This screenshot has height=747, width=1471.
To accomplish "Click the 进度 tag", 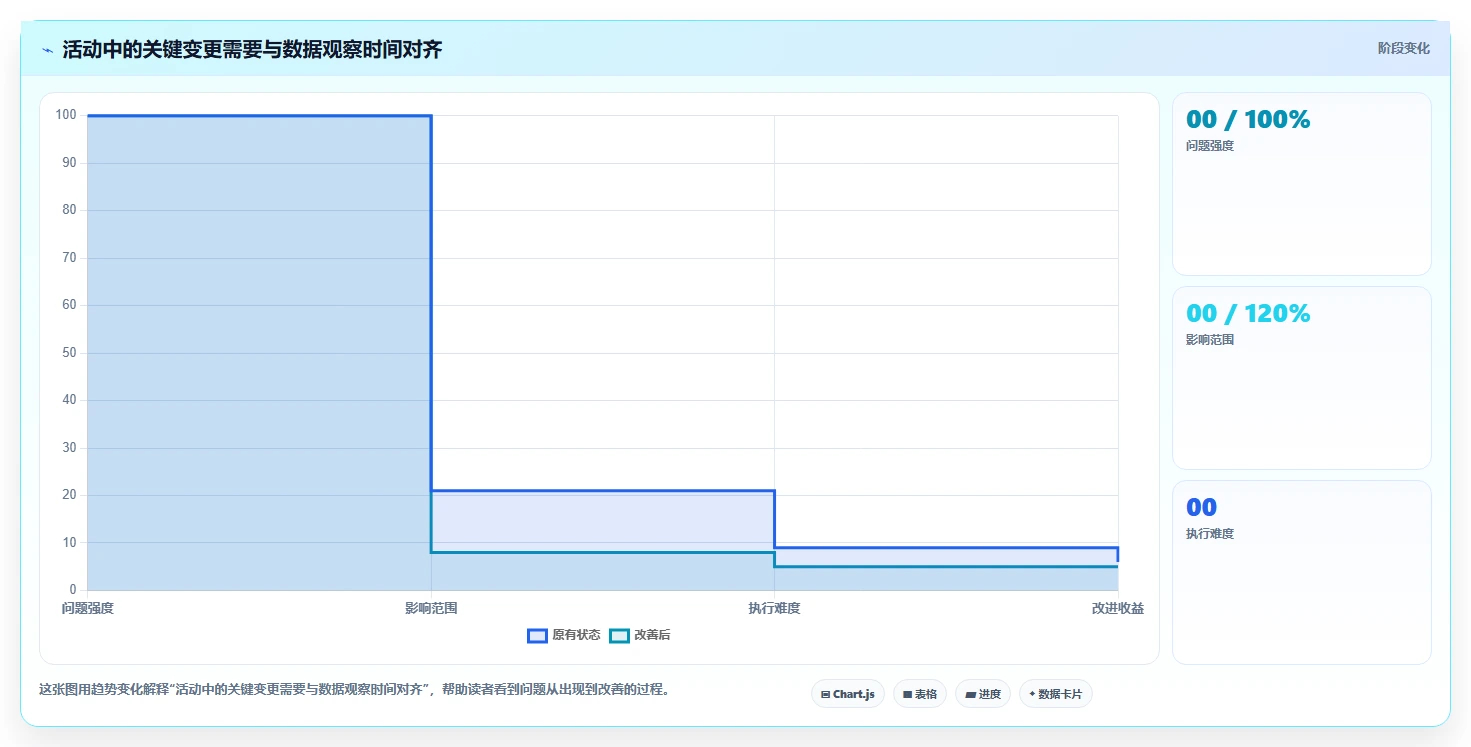I will point(983,694).
